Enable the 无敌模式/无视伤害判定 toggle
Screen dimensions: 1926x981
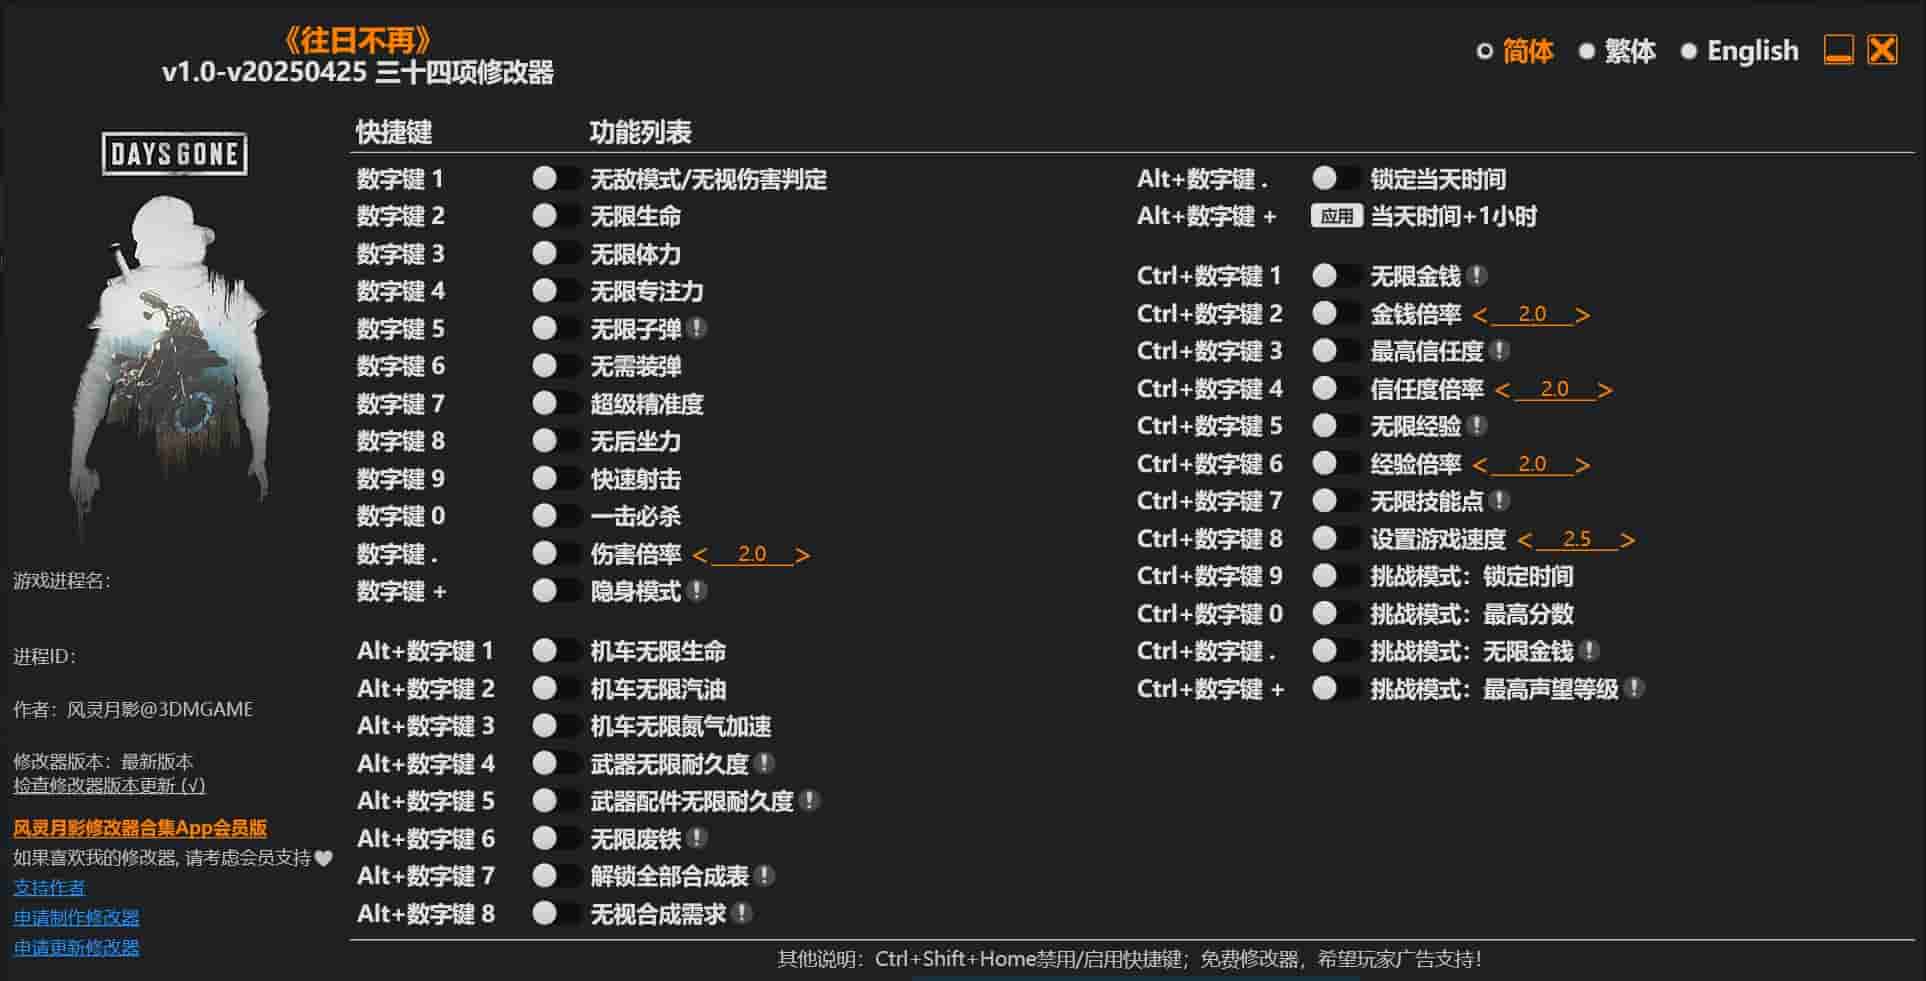(x=548, y=178)
